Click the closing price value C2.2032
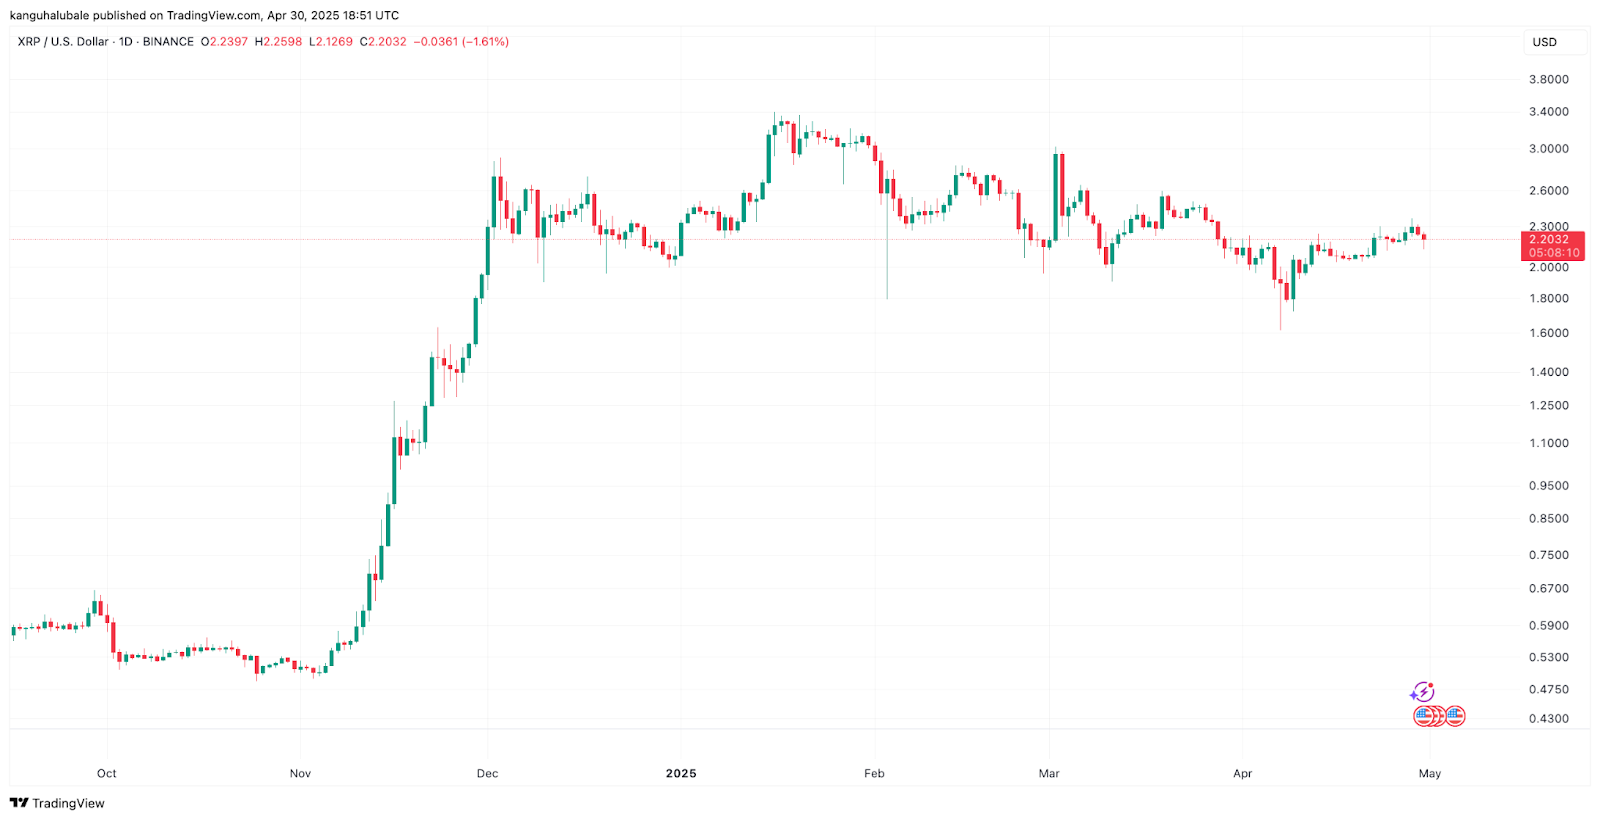The height and width of the screenshot is (820, 1600). [x=383, y=42]
